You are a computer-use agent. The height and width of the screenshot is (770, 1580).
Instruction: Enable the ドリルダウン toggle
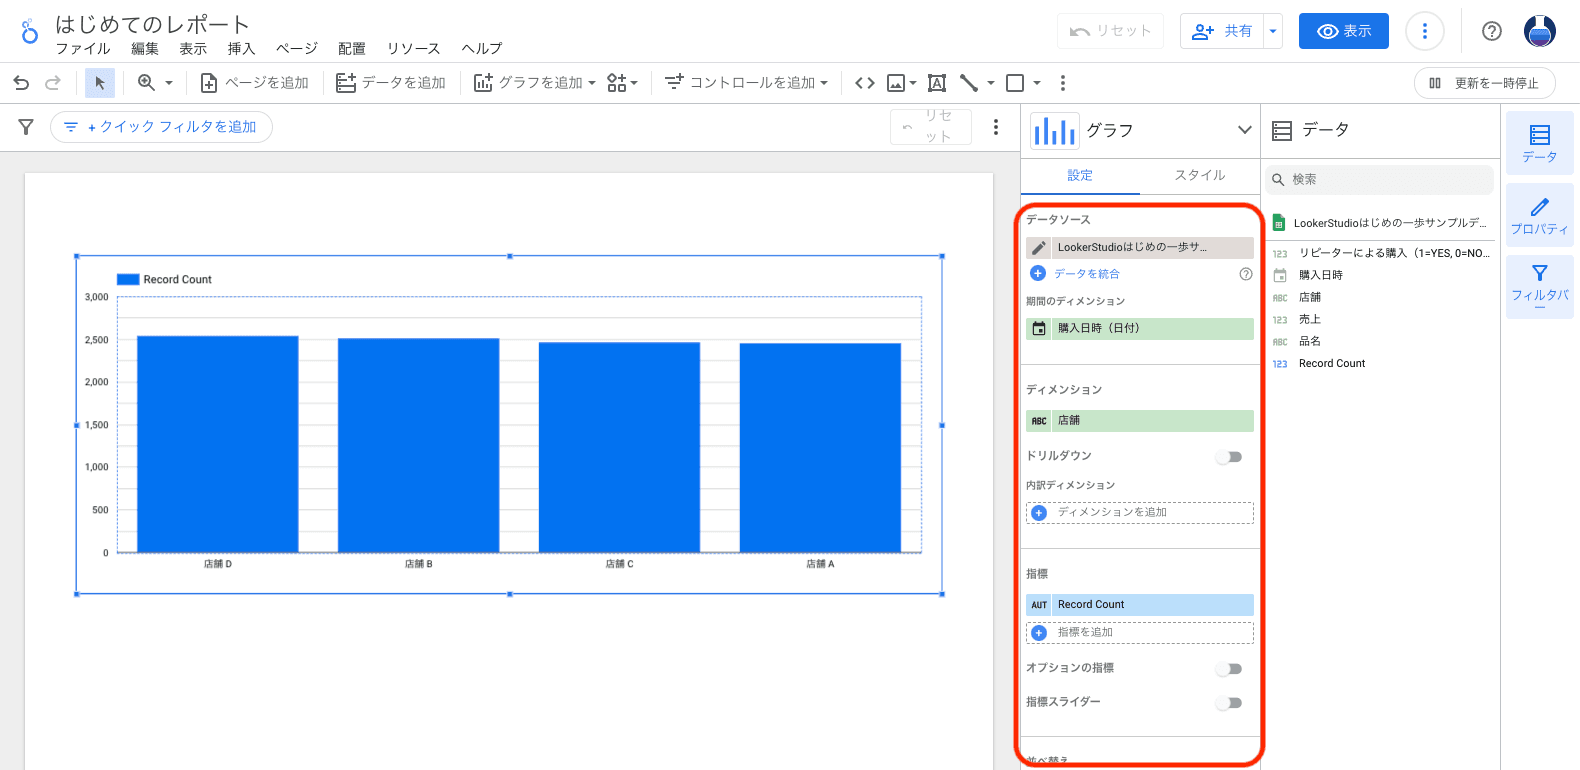click(1229, 457)
